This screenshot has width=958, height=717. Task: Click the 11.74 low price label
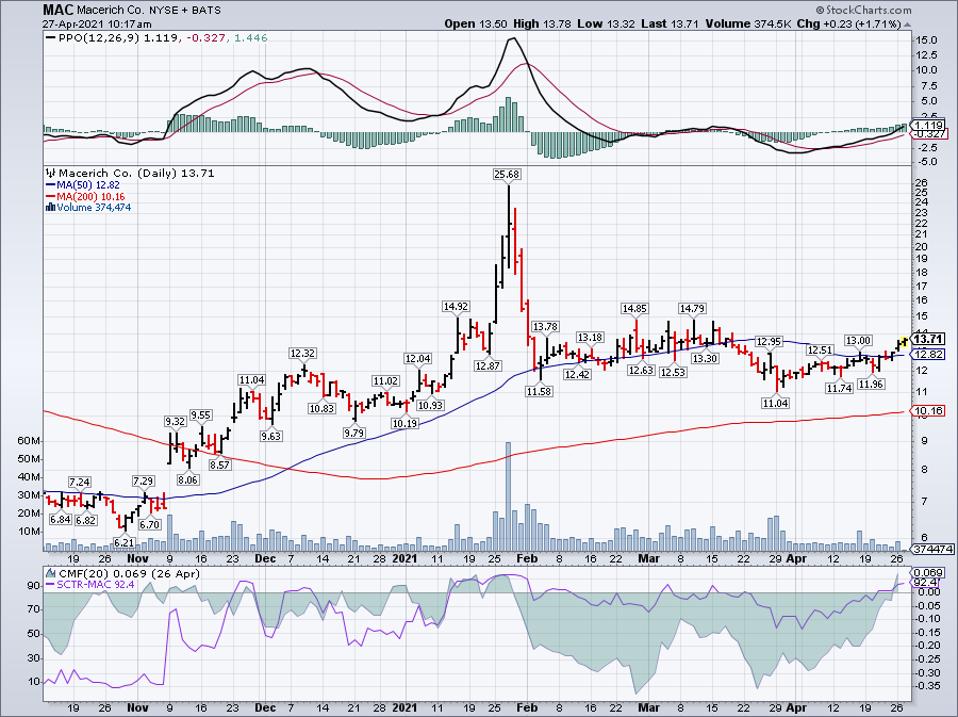[x=839, y=388]
